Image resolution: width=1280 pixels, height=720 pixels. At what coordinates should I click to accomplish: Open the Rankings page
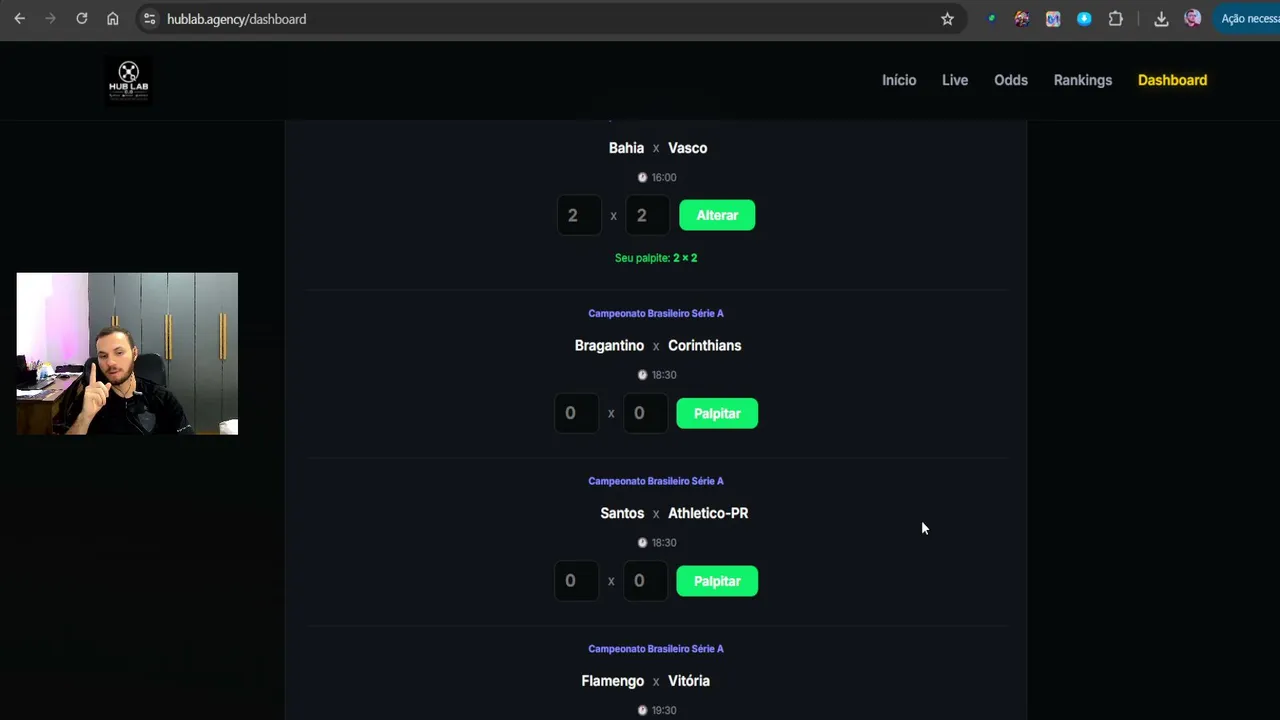coord(1083,80)
